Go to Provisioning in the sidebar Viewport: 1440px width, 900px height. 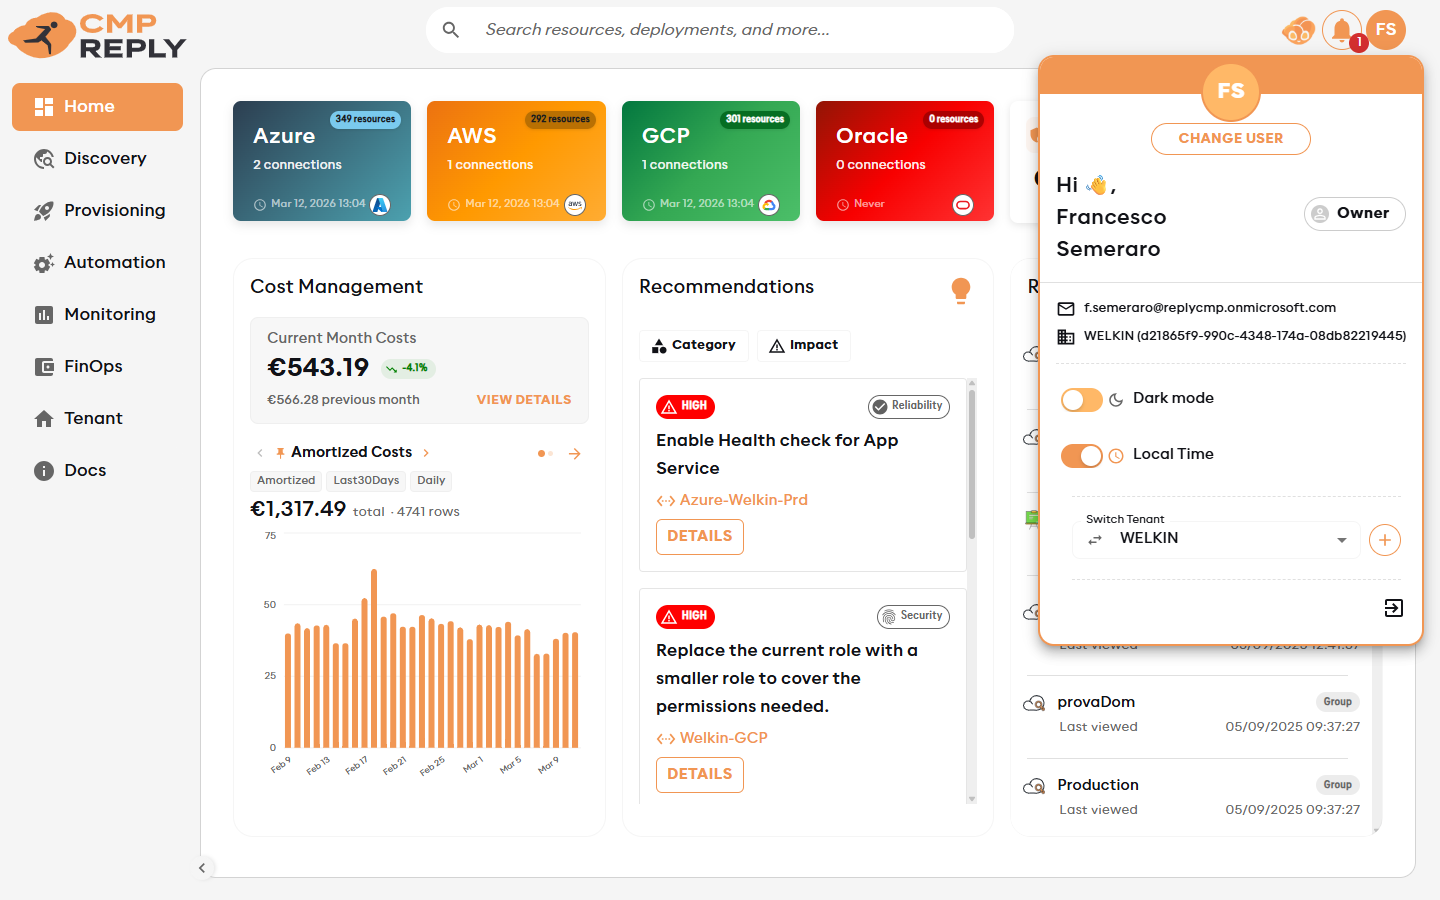[x=114, y=210]
